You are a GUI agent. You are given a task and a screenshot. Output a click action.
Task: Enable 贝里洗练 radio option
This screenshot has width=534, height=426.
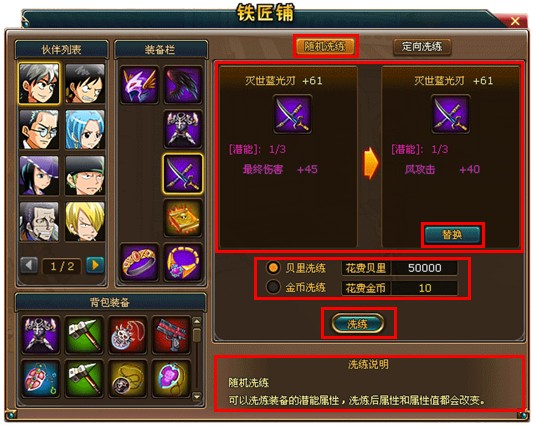[273, 268]
